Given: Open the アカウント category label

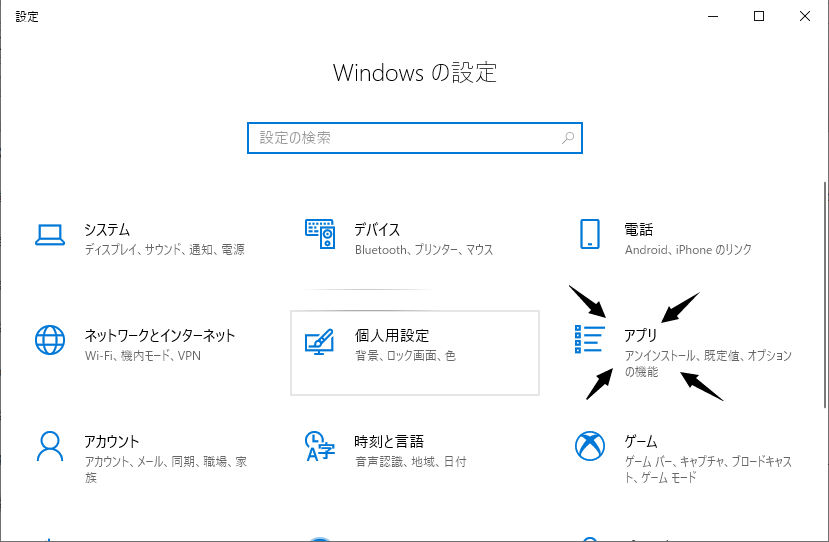Looking at the screenshot, I should click(x=112, y=442).
